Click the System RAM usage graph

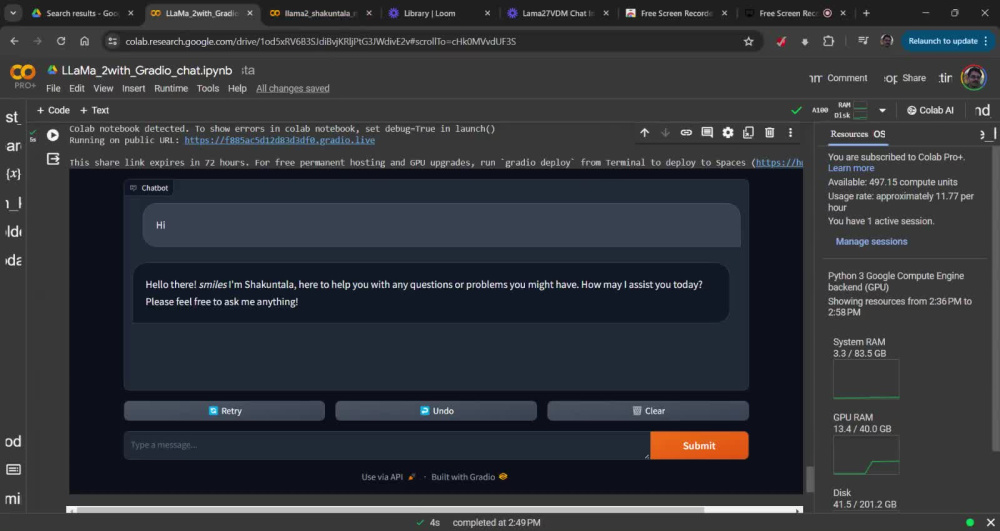pos(866,379)
